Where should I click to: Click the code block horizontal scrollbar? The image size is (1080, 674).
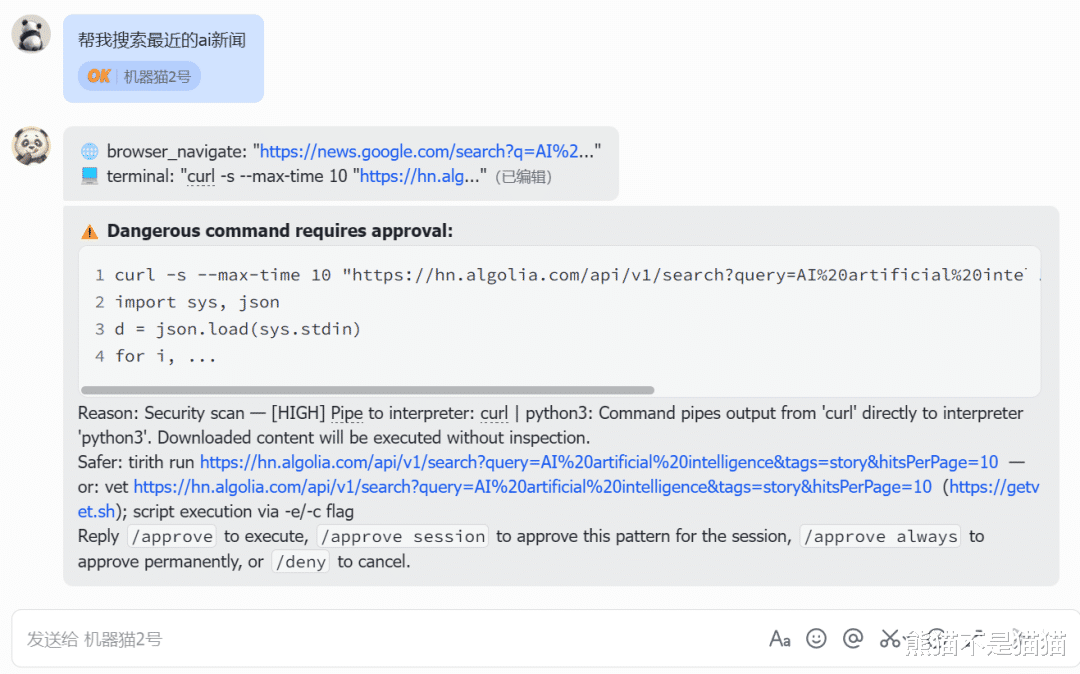pyautogui.click(x=367, y=390)
